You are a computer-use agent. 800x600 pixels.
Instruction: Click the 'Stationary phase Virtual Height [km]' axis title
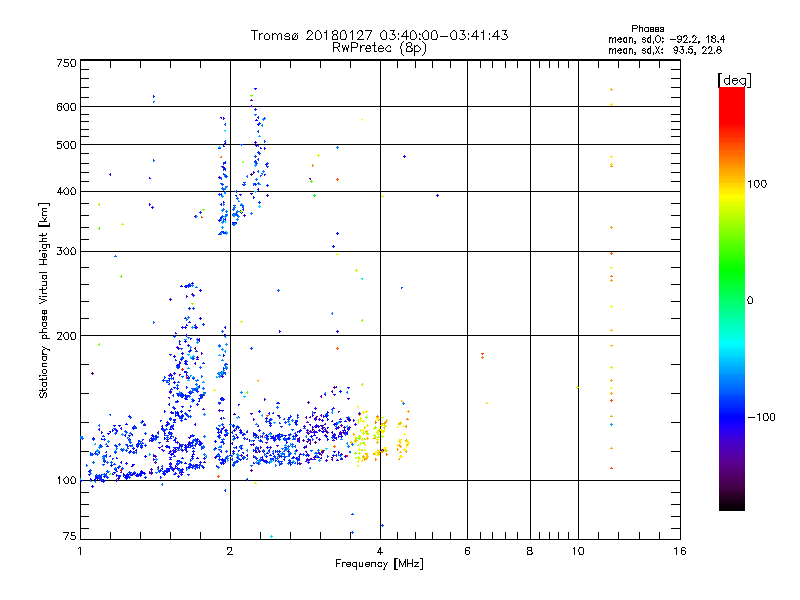44,301
